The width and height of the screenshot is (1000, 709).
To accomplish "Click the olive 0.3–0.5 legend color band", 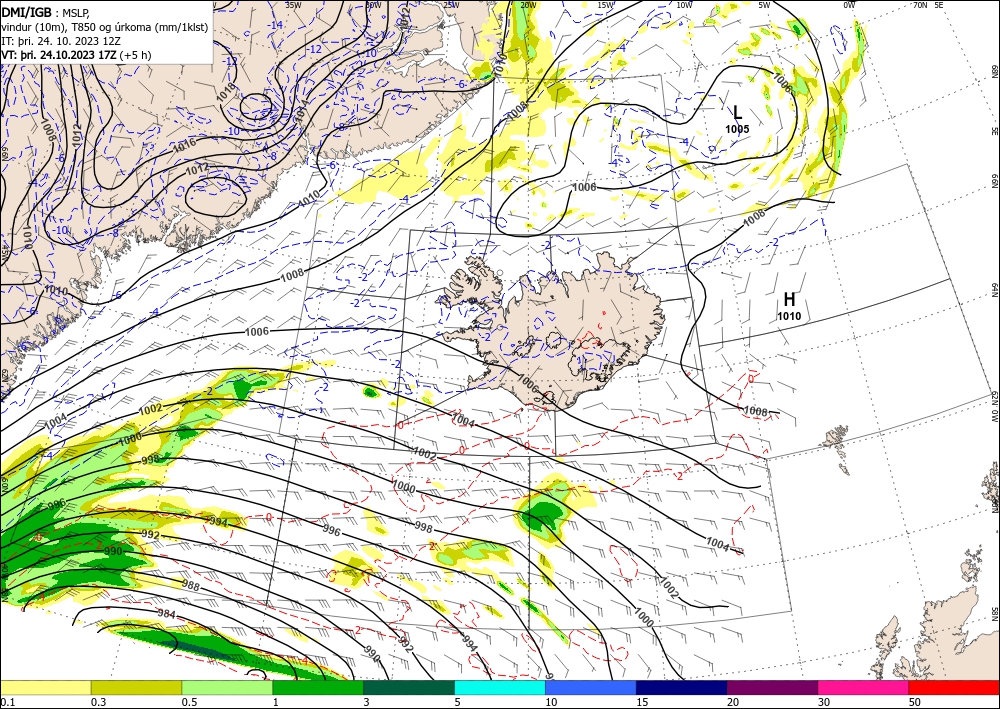I will point(136,687).
